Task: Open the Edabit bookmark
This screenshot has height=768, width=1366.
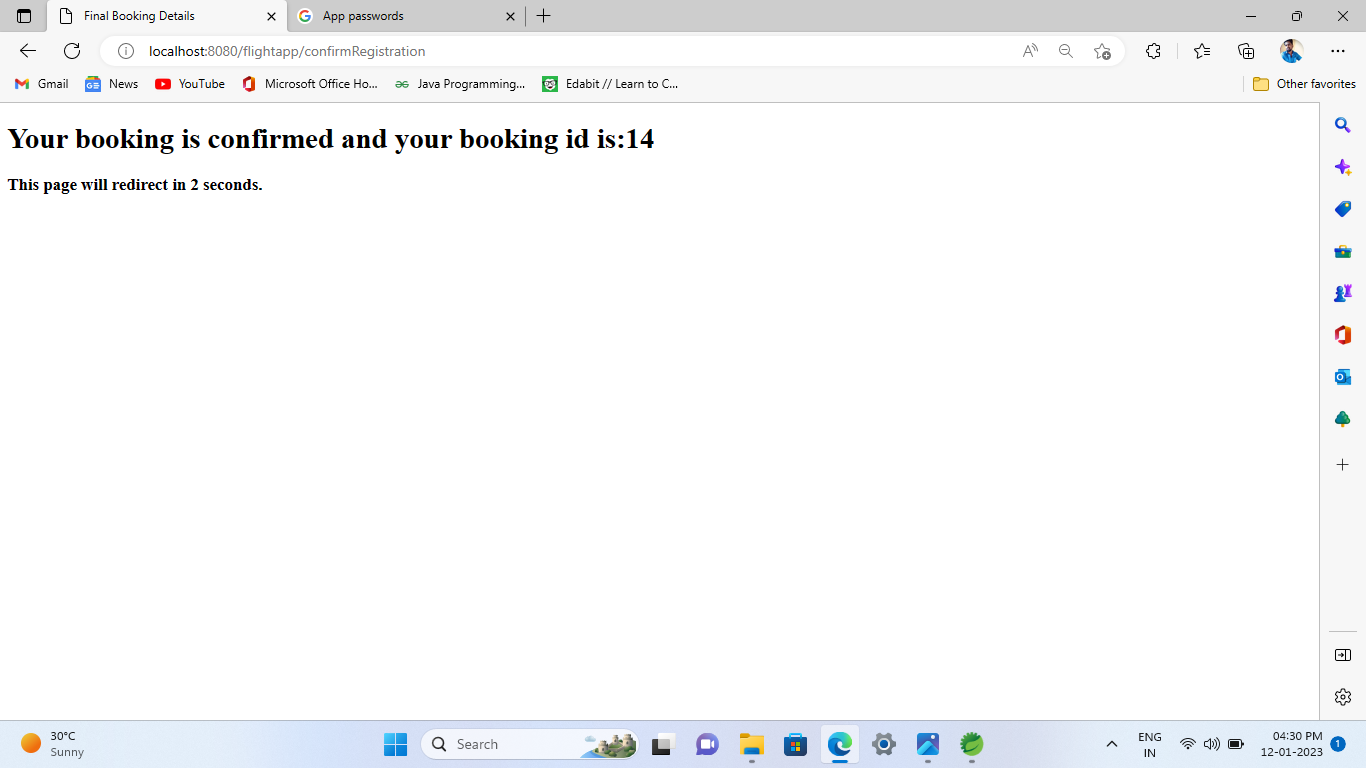Action: point(610,84)
